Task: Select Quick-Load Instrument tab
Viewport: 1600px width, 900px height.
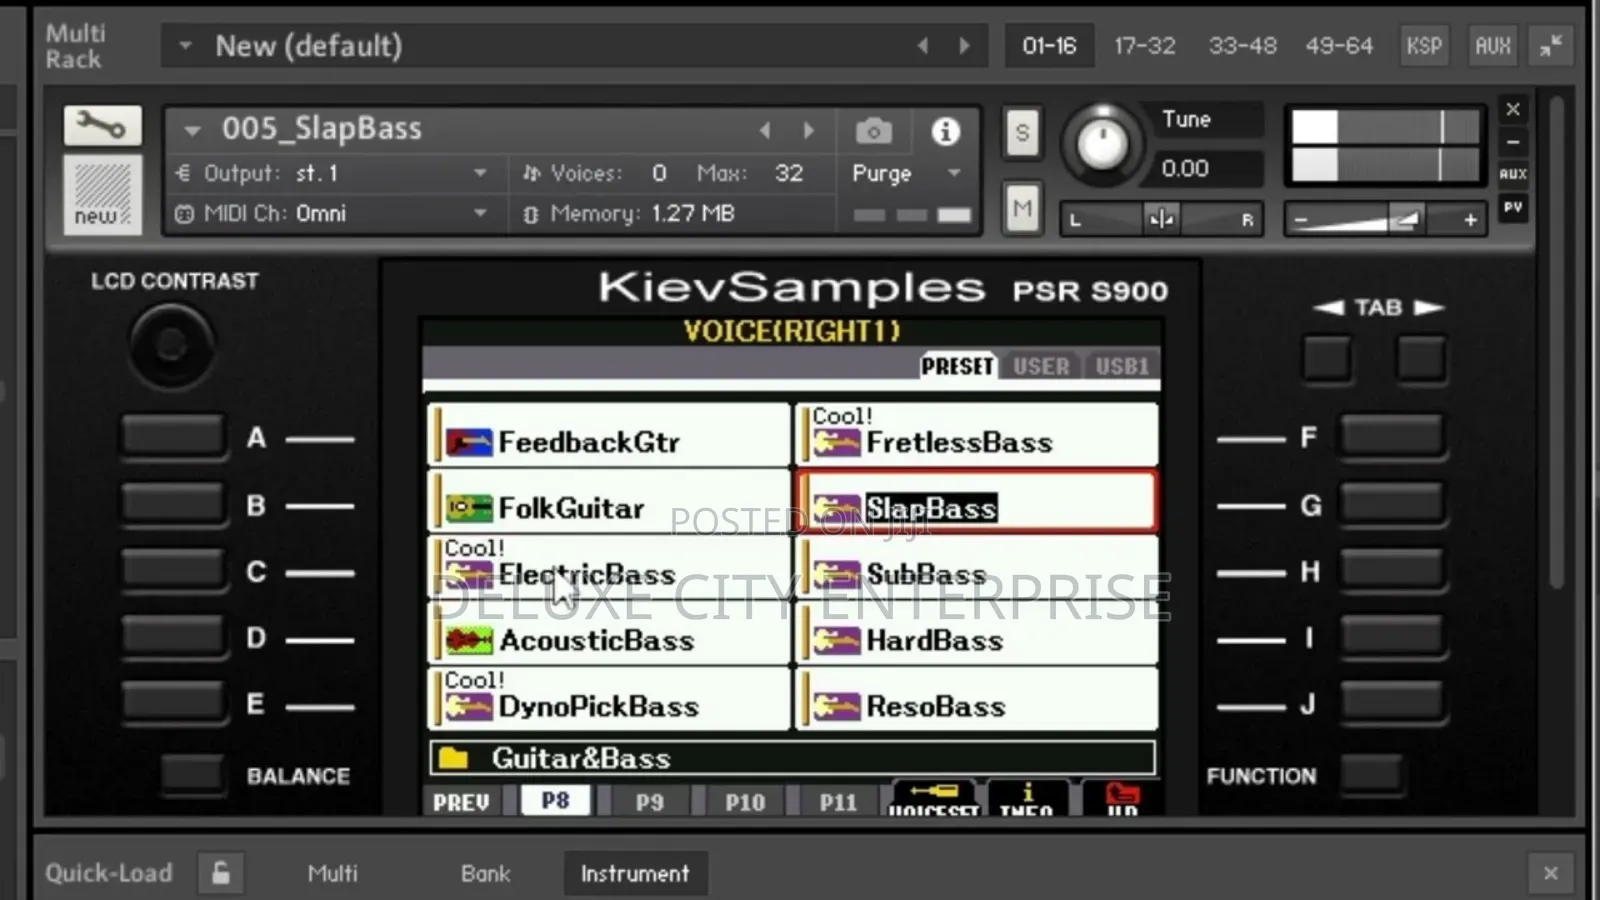Action: point(635,873)
